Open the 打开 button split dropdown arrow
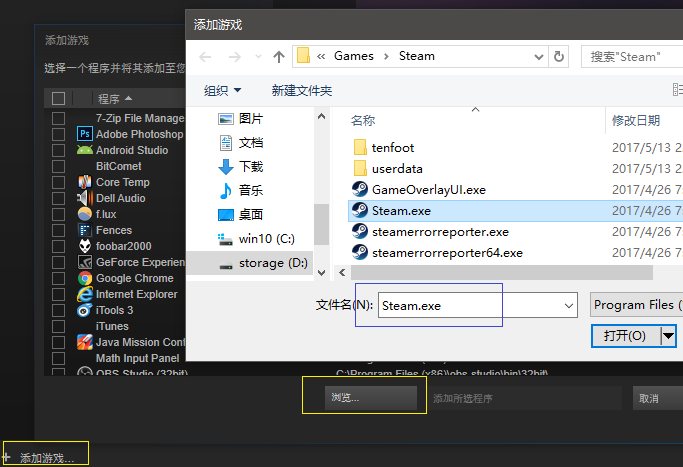Viewport: 683px width, 467px height. tap(668, 336)
